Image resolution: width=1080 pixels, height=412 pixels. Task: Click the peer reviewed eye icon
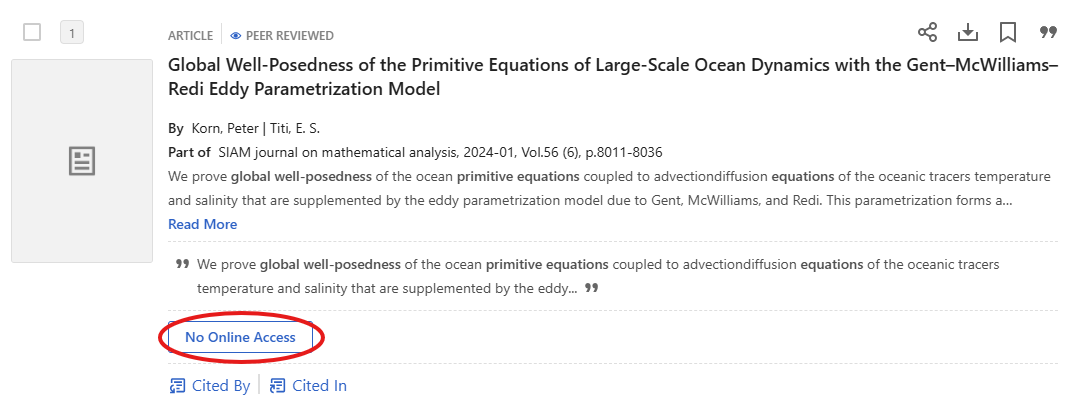(236, 36)
